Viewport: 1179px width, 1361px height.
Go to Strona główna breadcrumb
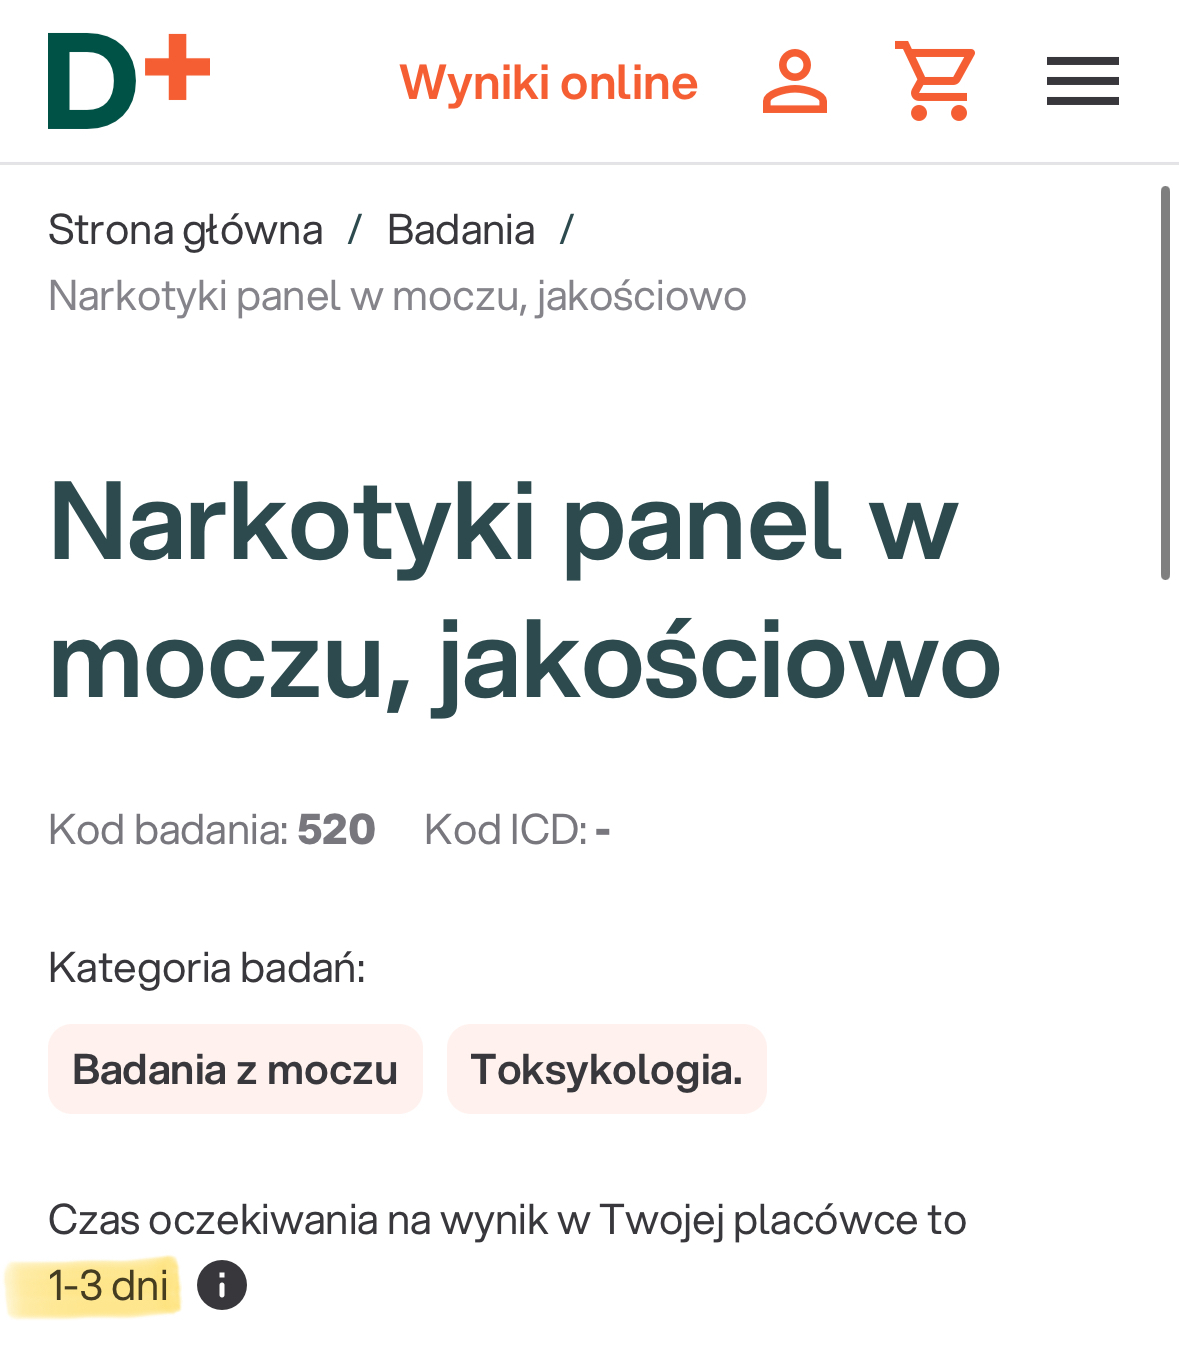click(x=185, y=230)
